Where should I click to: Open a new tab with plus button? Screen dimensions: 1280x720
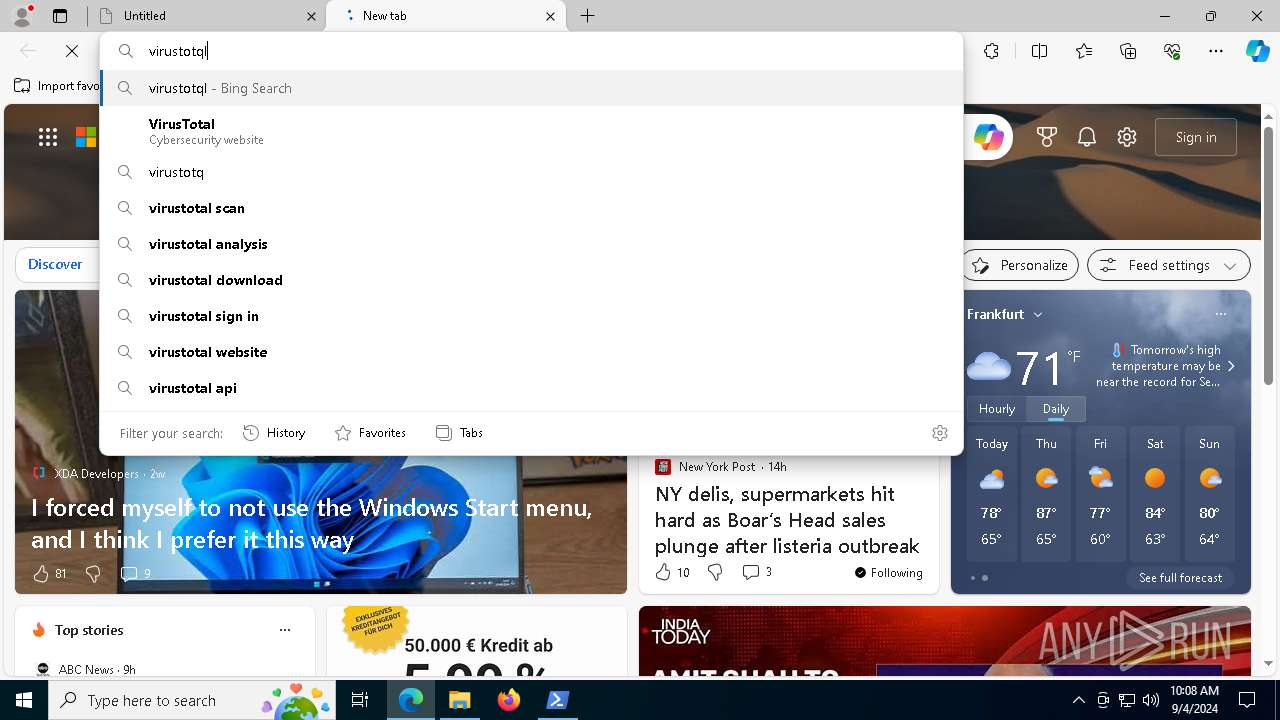point(588,16)
